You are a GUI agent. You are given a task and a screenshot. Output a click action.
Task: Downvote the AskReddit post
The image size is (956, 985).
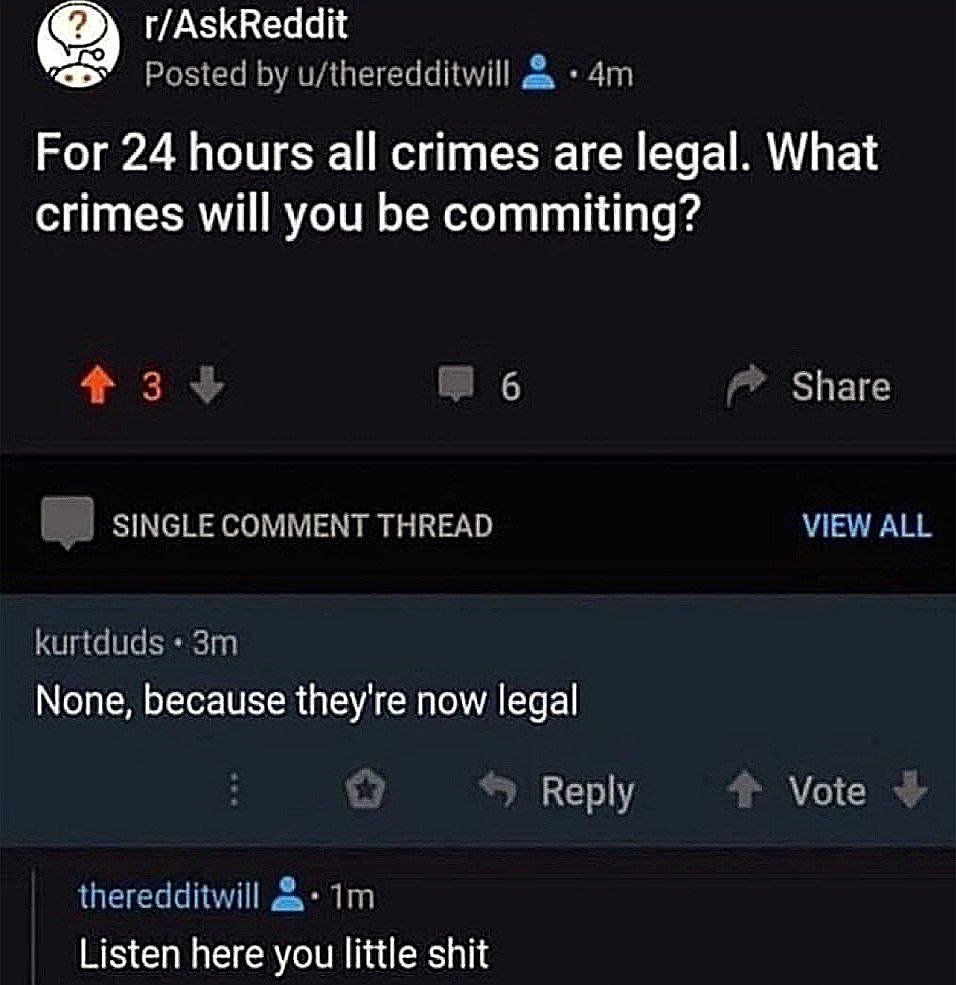point(207,384)
